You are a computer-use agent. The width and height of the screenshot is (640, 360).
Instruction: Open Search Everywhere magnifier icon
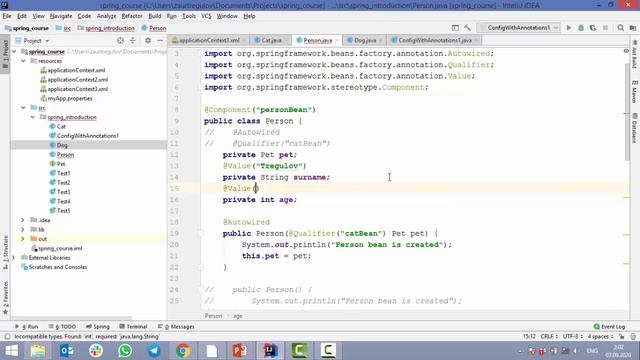click(x=620, y=28)
